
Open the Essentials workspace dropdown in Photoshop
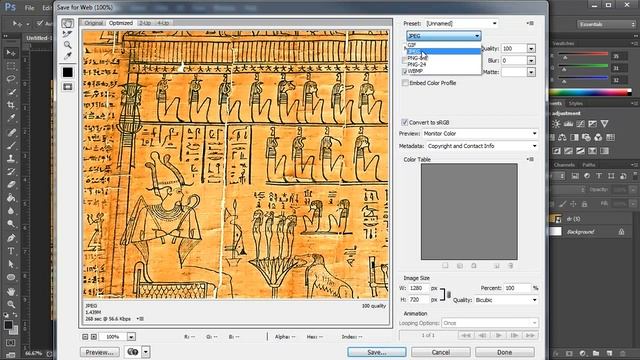point(606,24)
